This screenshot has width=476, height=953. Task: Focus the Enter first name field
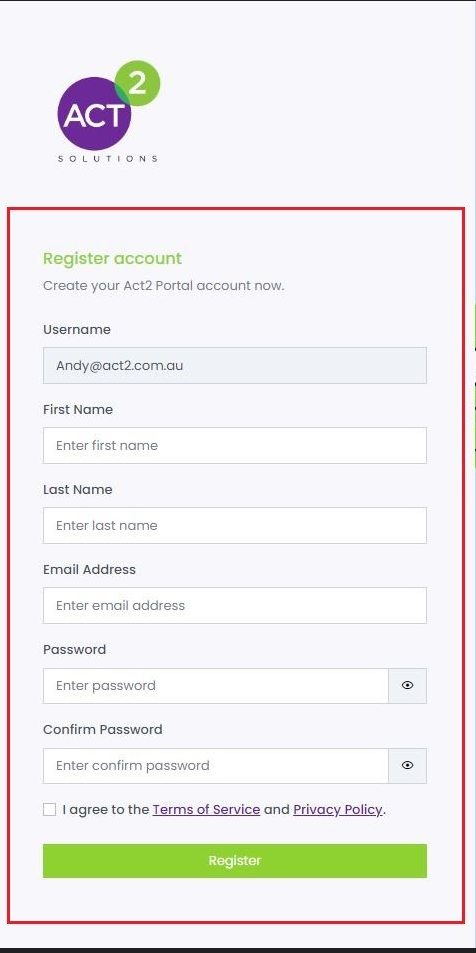(x=235, y=446)
